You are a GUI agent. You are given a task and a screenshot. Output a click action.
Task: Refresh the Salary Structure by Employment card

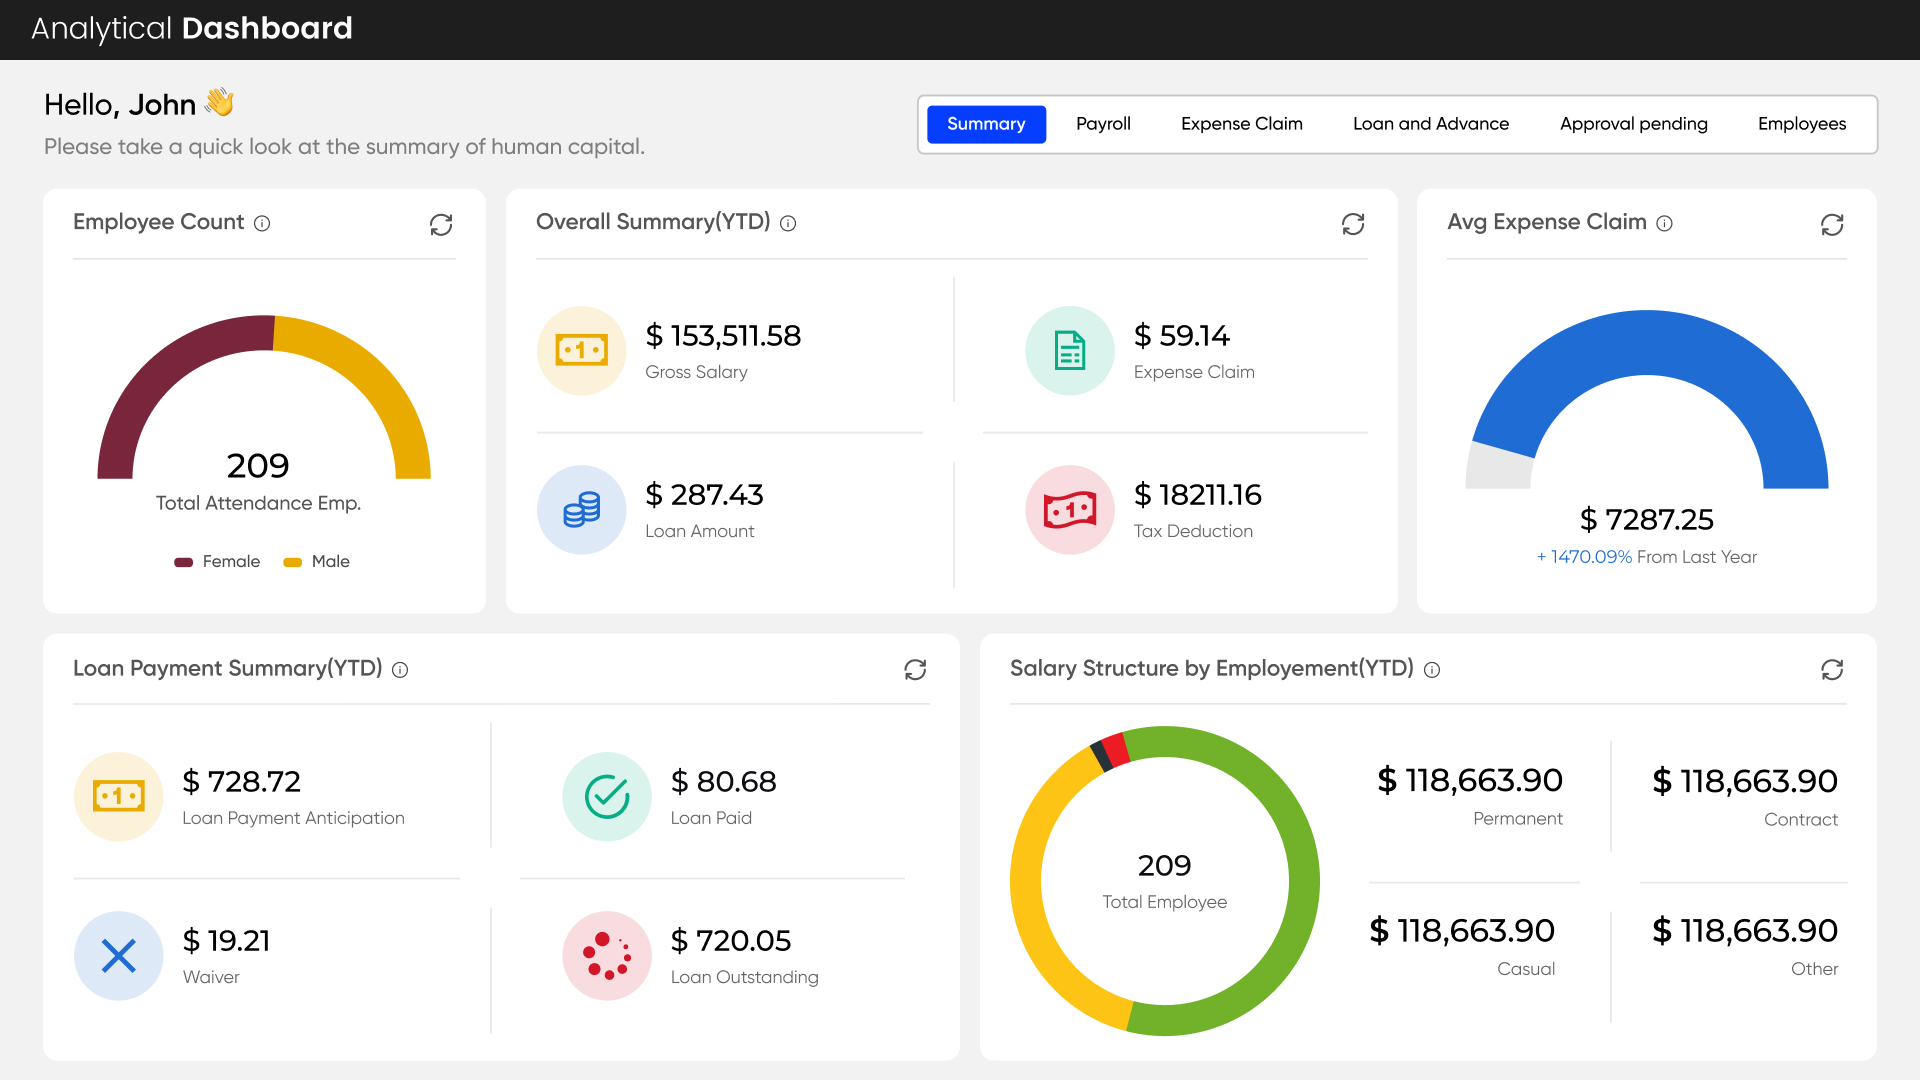tap(1832, 670)
